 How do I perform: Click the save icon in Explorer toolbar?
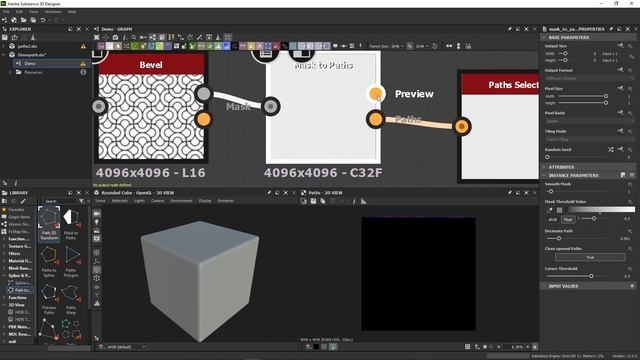(x=5, y=37)
